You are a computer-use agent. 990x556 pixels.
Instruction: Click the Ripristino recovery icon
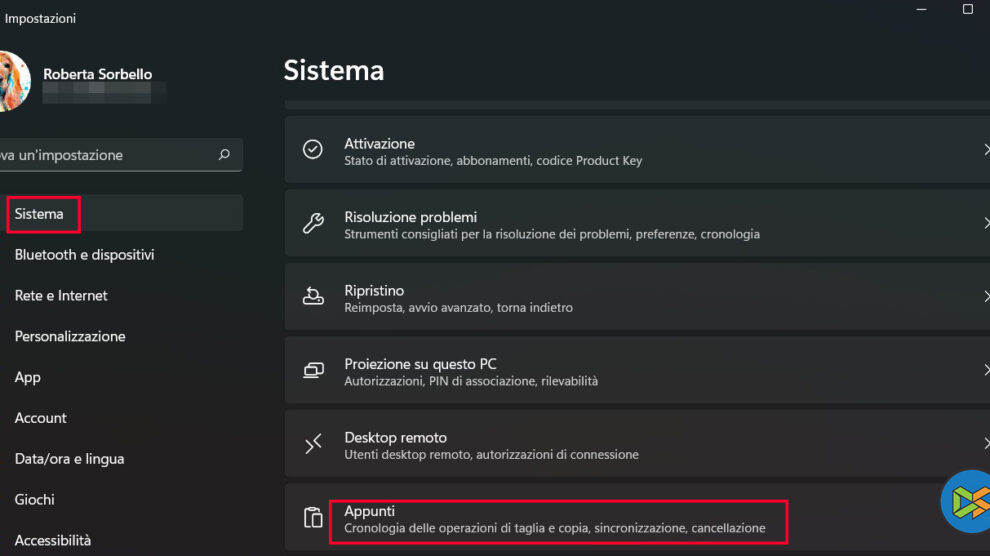tap(313, 297)
